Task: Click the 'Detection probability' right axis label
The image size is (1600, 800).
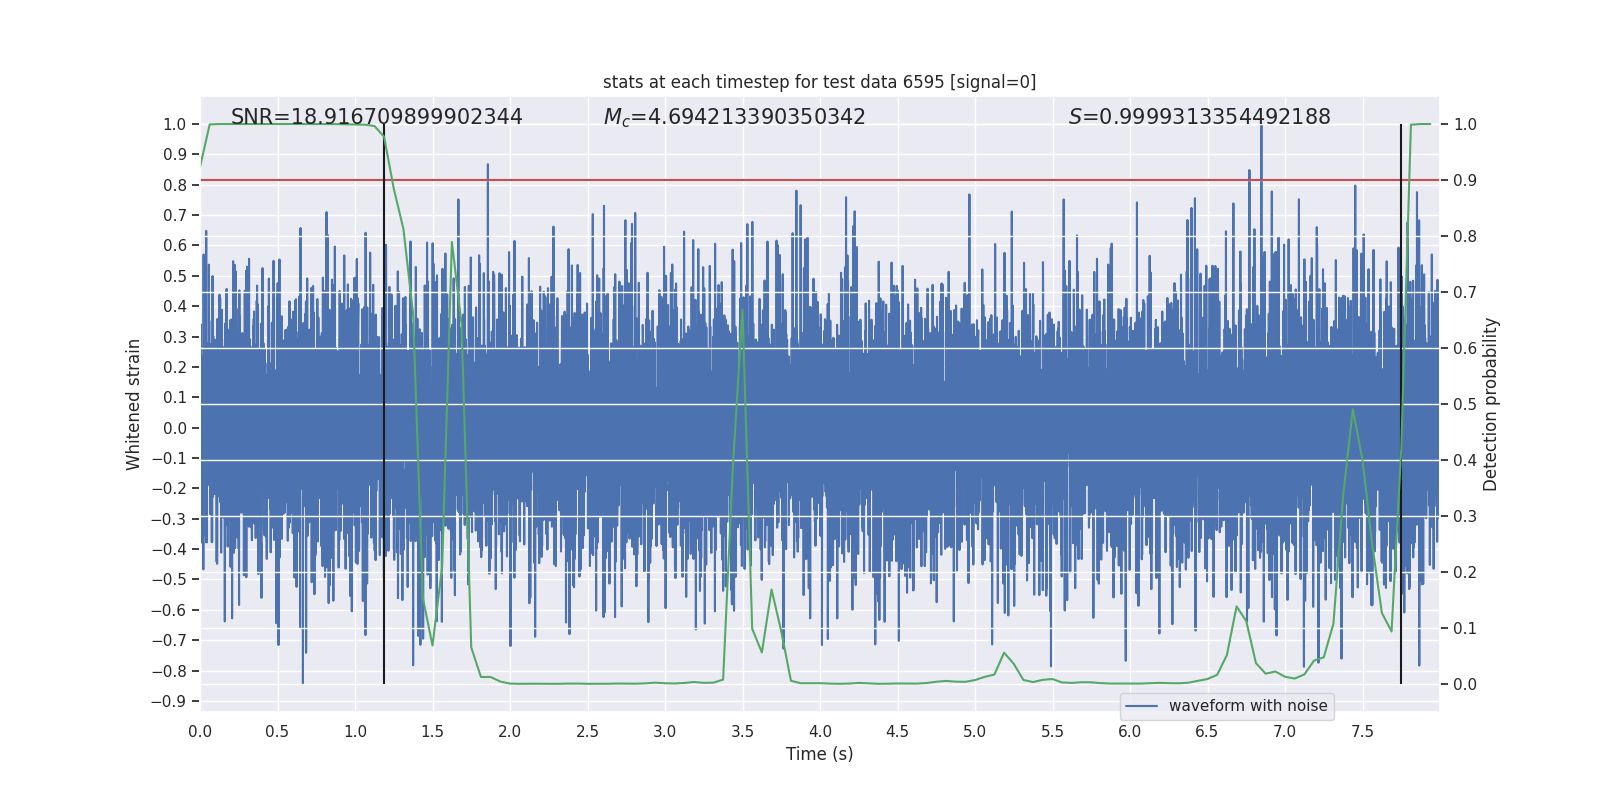Action: pyautogui.click(x=1490, y=404)
